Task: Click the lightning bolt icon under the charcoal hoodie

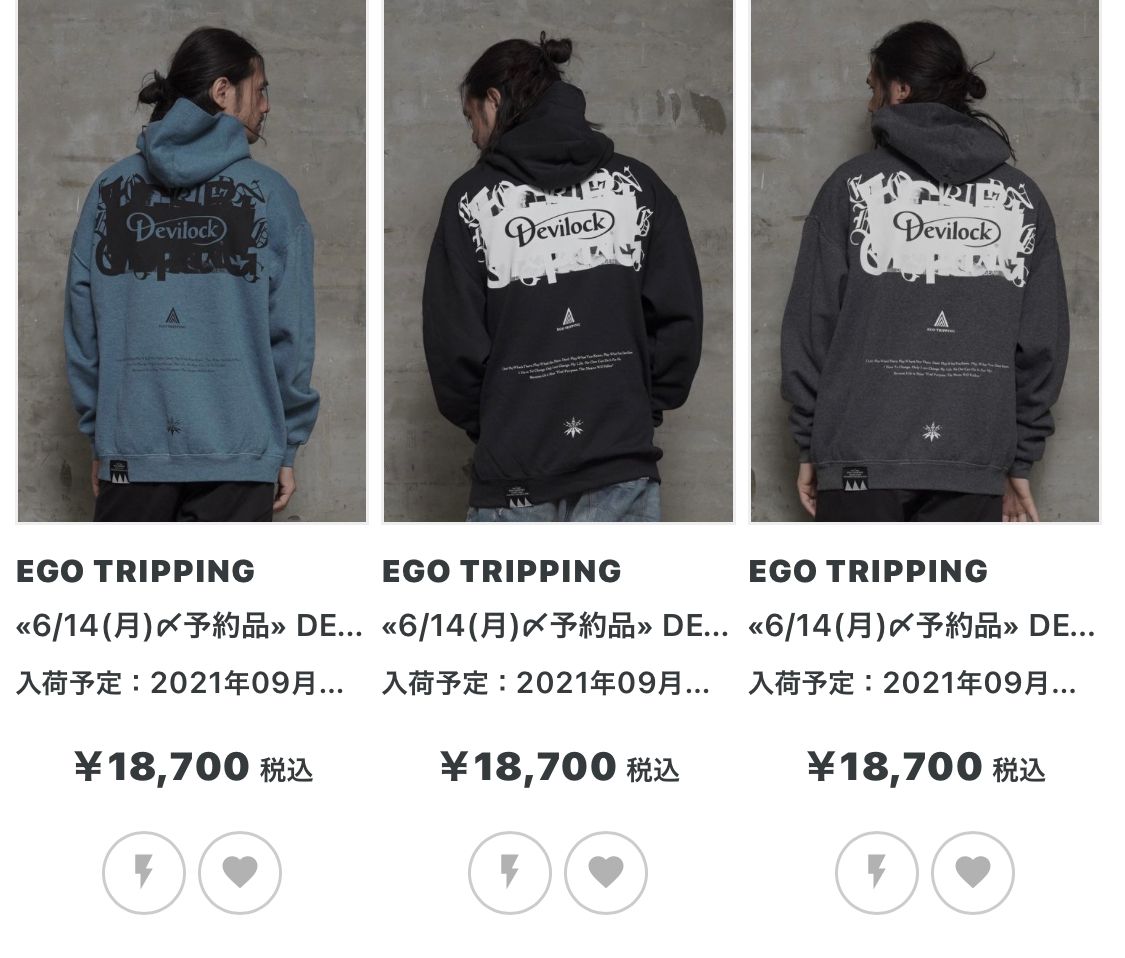Action: click(x=877, y=873)
